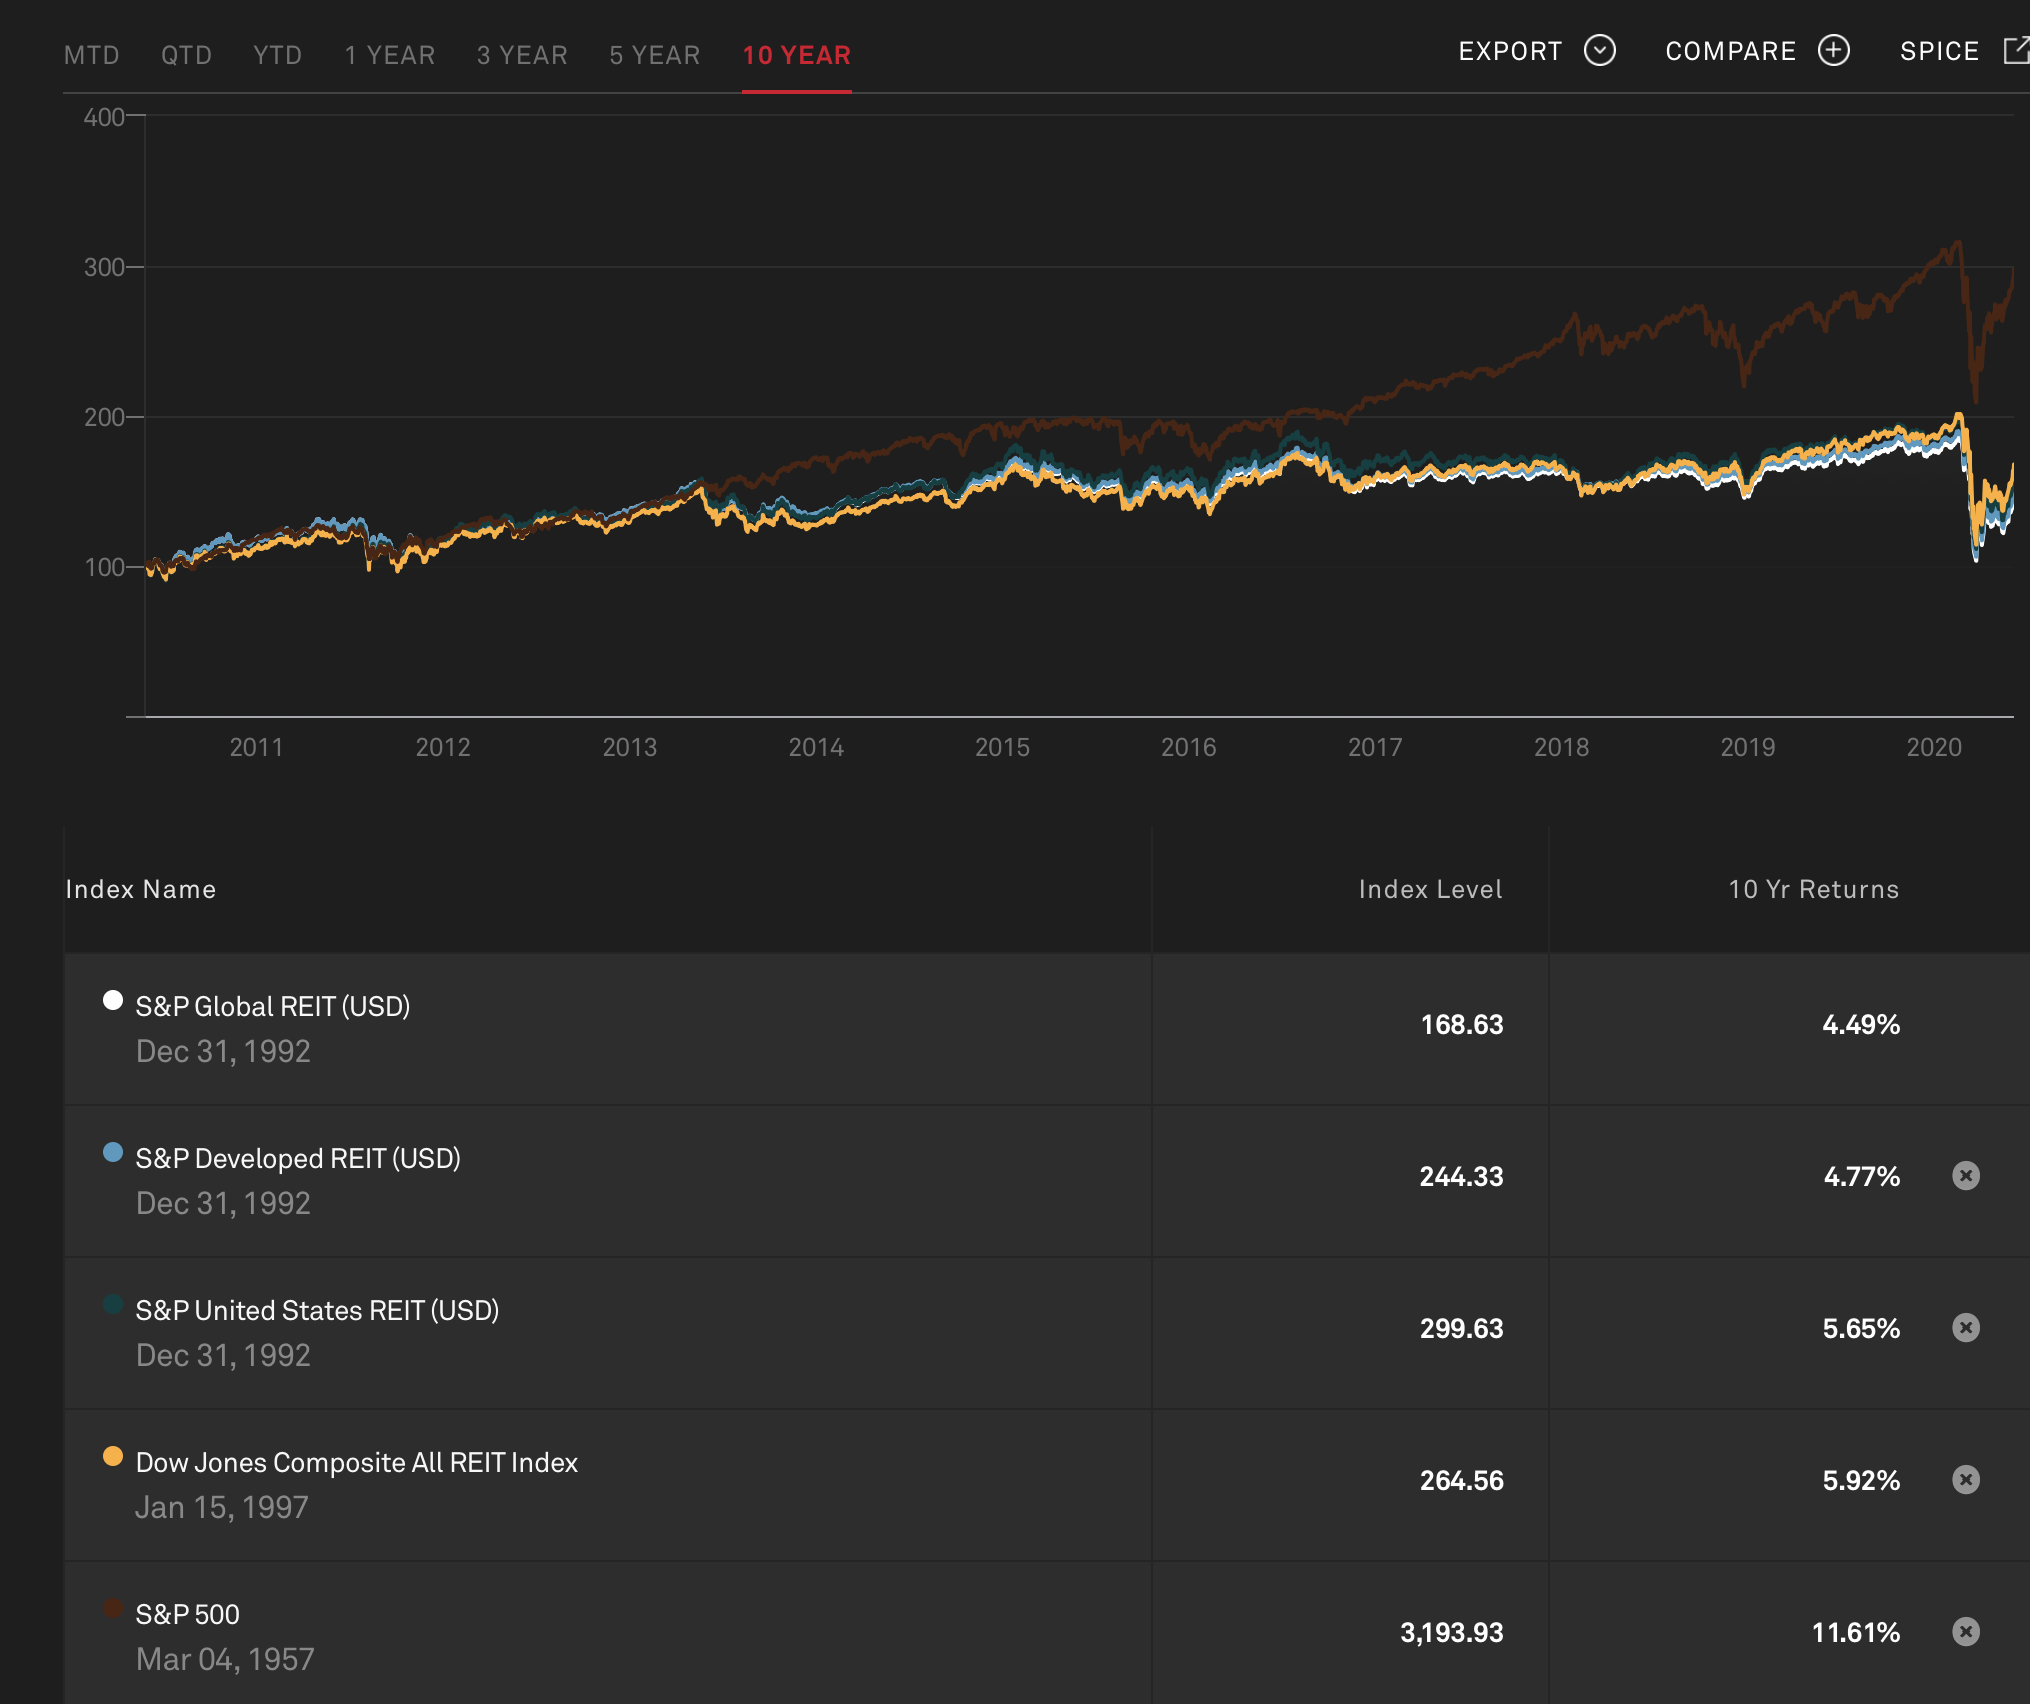Click the Compare plus icon

(1834, 50)
